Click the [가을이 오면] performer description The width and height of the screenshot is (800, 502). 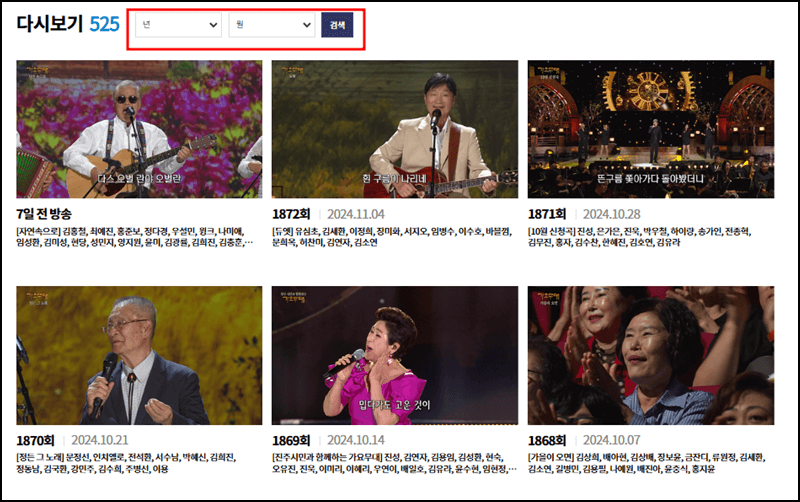click(x=646, y=463)
